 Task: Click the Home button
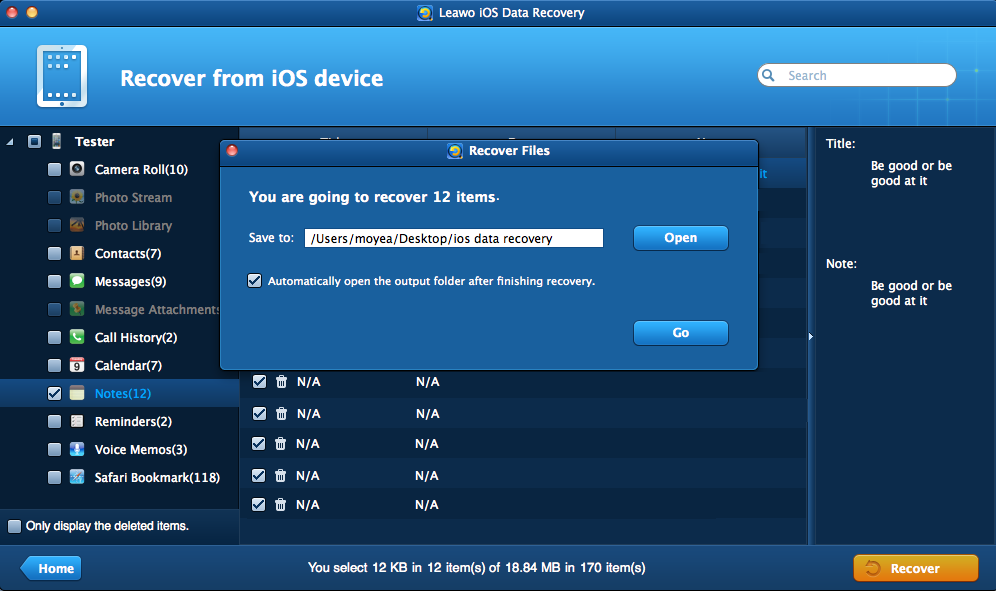coord(51,568)
